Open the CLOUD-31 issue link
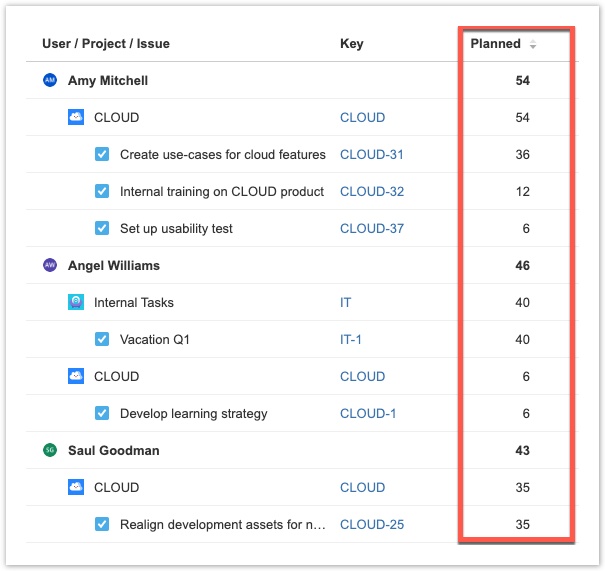The height and width of the screenshot is (571, 605). coord(371,155)
